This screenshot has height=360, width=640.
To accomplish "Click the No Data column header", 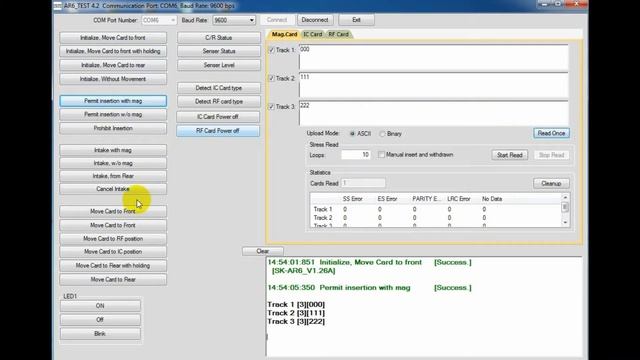I will [x=492, y=199].
